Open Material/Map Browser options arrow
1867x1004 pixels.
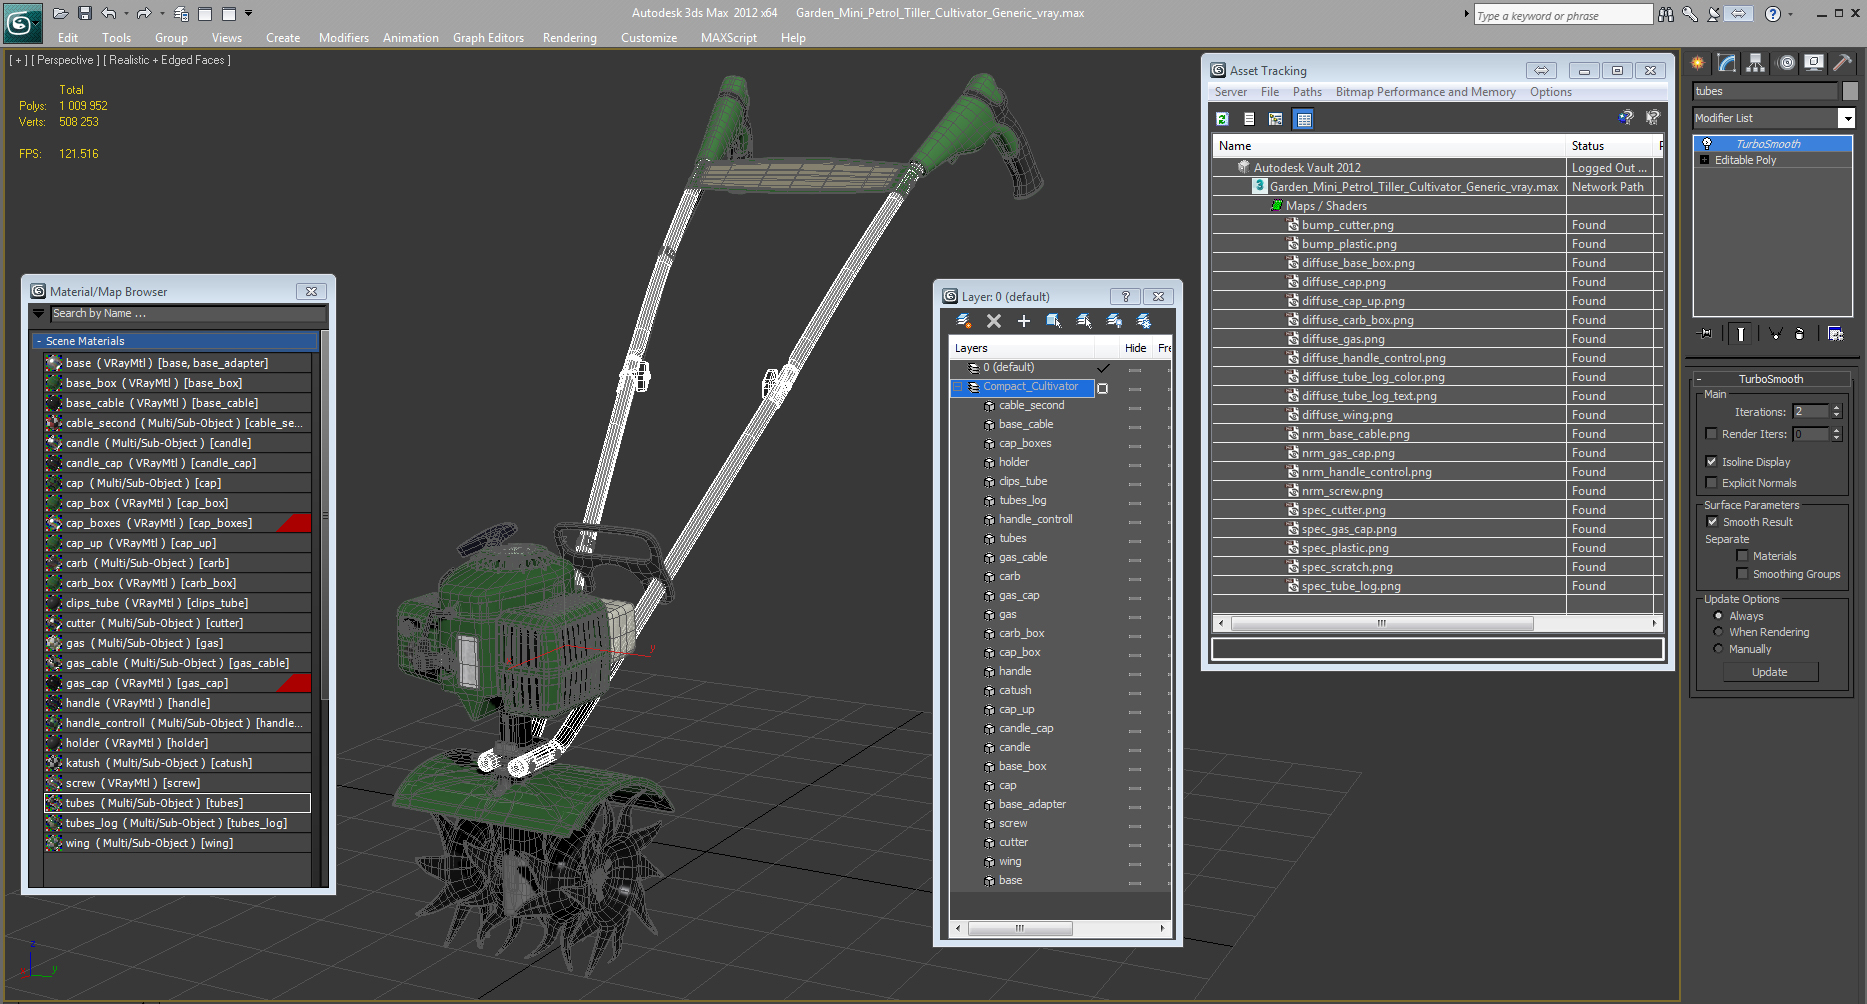point(39,314)
